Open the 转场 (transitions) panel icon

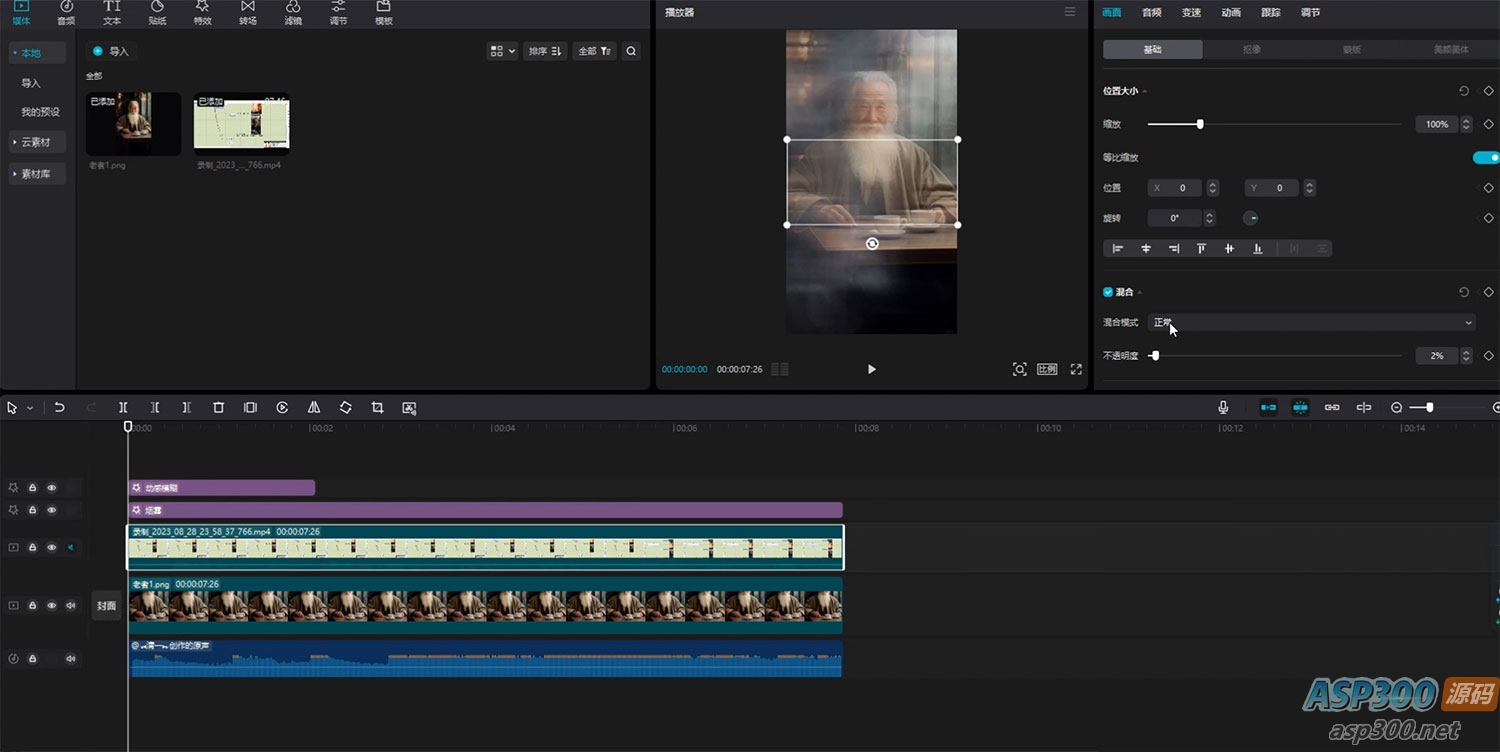click(247, 13)
